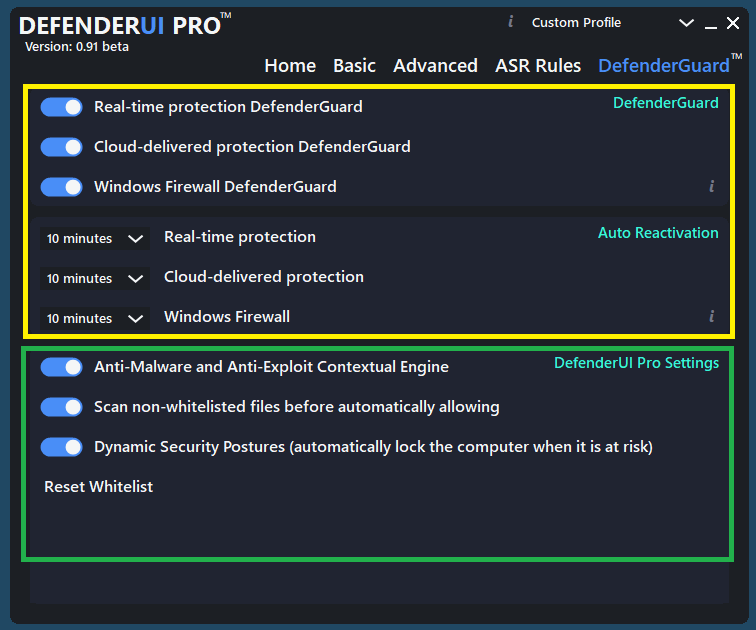Change the Windows Firewall reactivation time dropdown
Screen dimensions: 756x630
point(96,319)
